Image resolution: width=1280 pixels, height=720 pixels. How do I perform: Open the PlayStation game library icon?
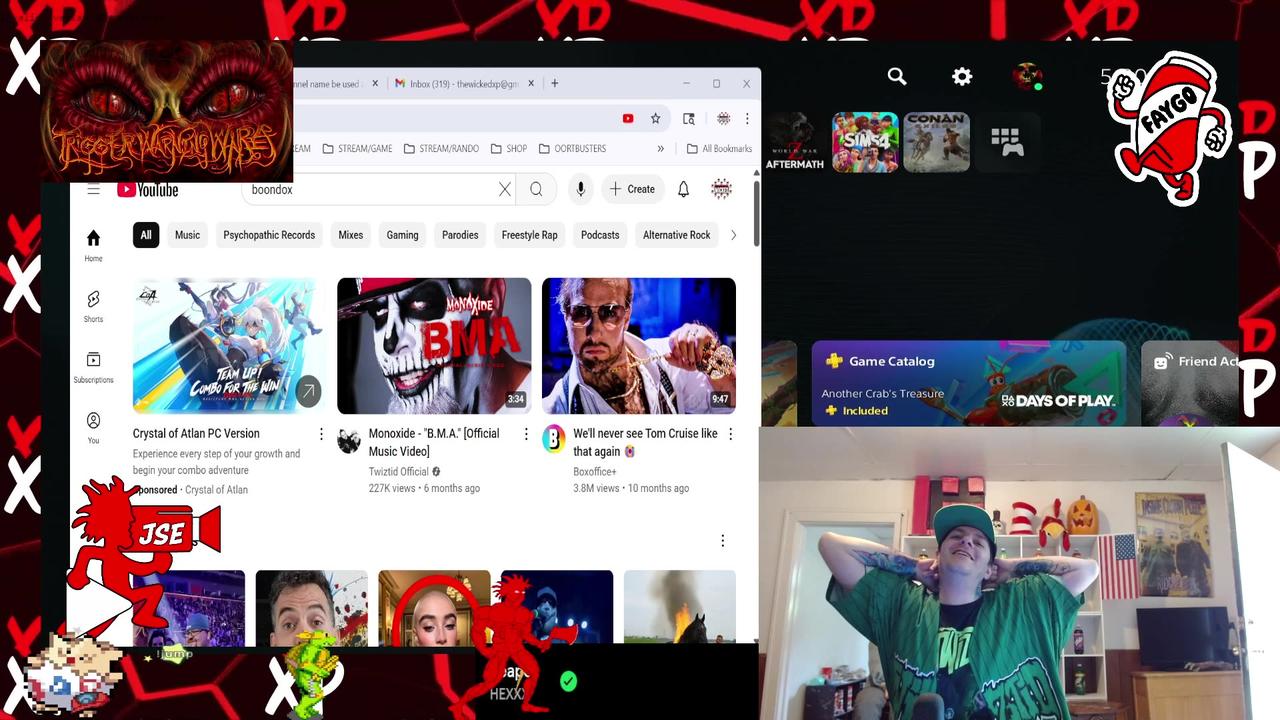click(1007, 142)
